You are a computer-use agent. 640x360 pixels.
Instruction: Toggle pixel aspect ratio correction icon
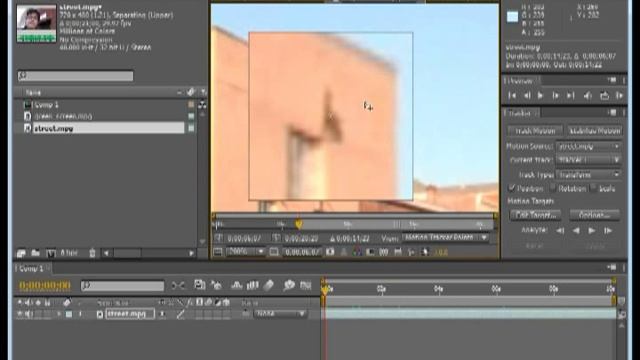point(398,252)
